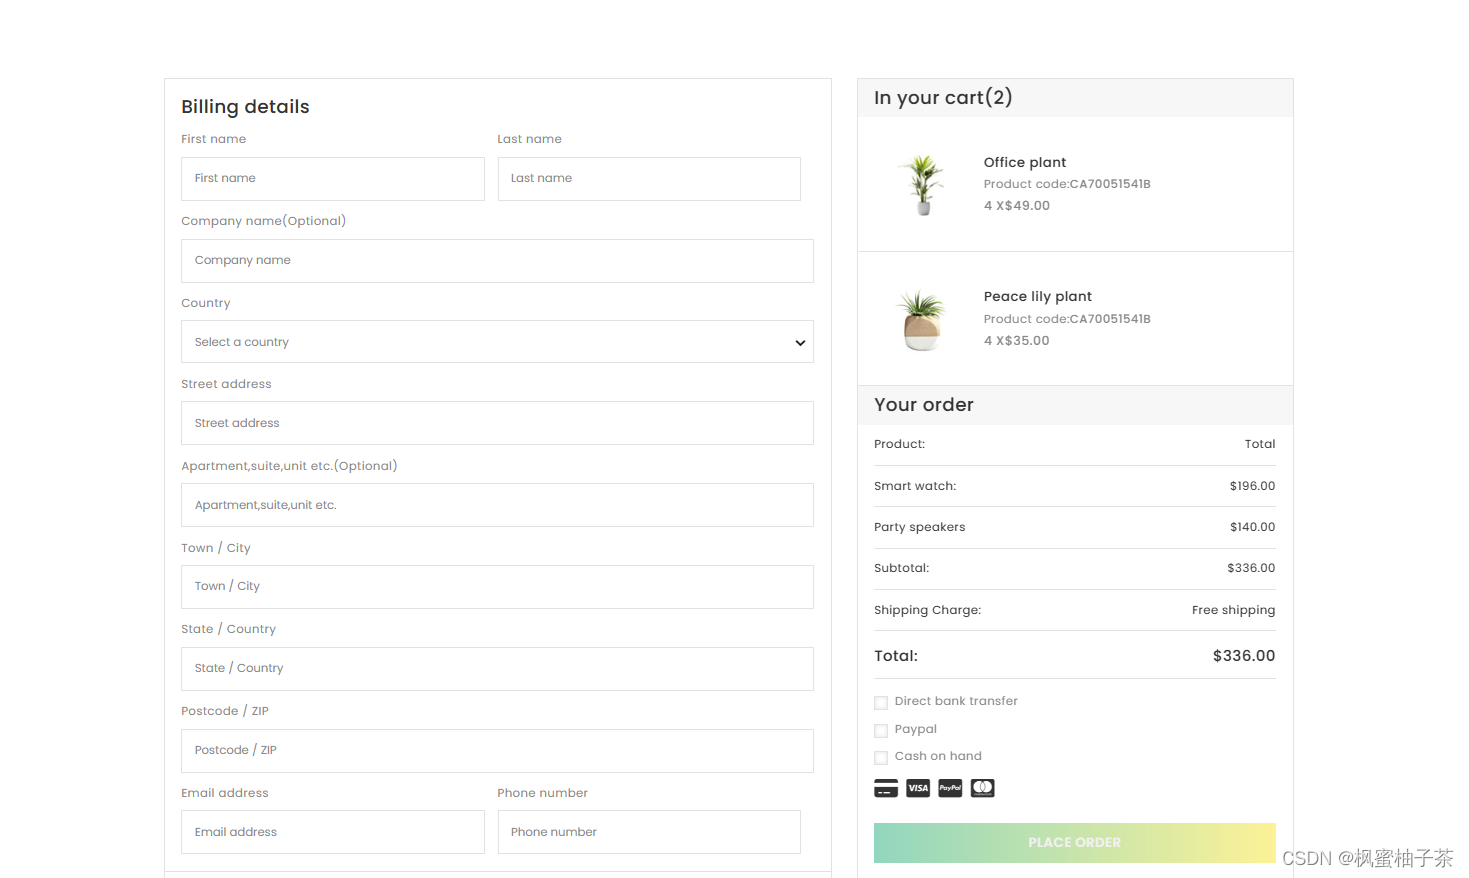
Task: Open the Office plant product thumbnail
Action: coord(923,184)
